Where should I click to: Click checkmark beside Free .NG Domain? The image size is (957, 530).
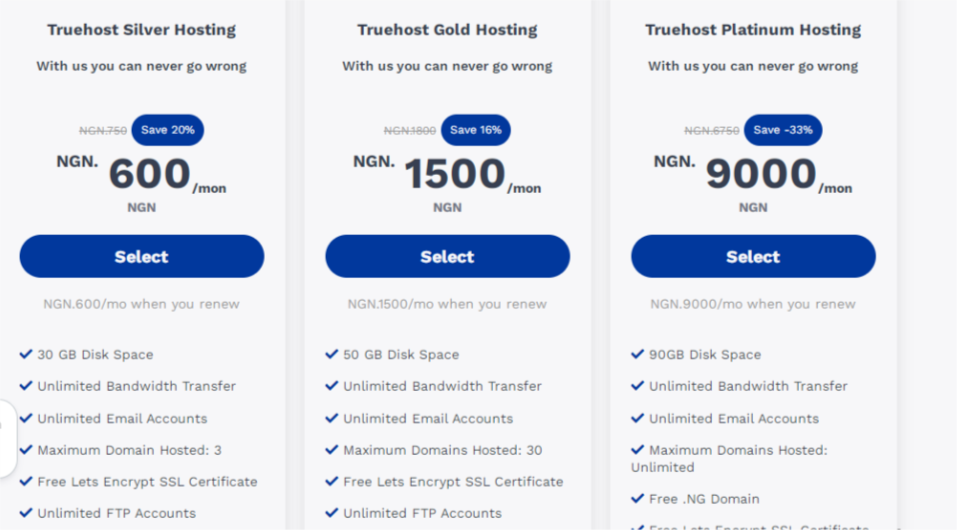637,499
